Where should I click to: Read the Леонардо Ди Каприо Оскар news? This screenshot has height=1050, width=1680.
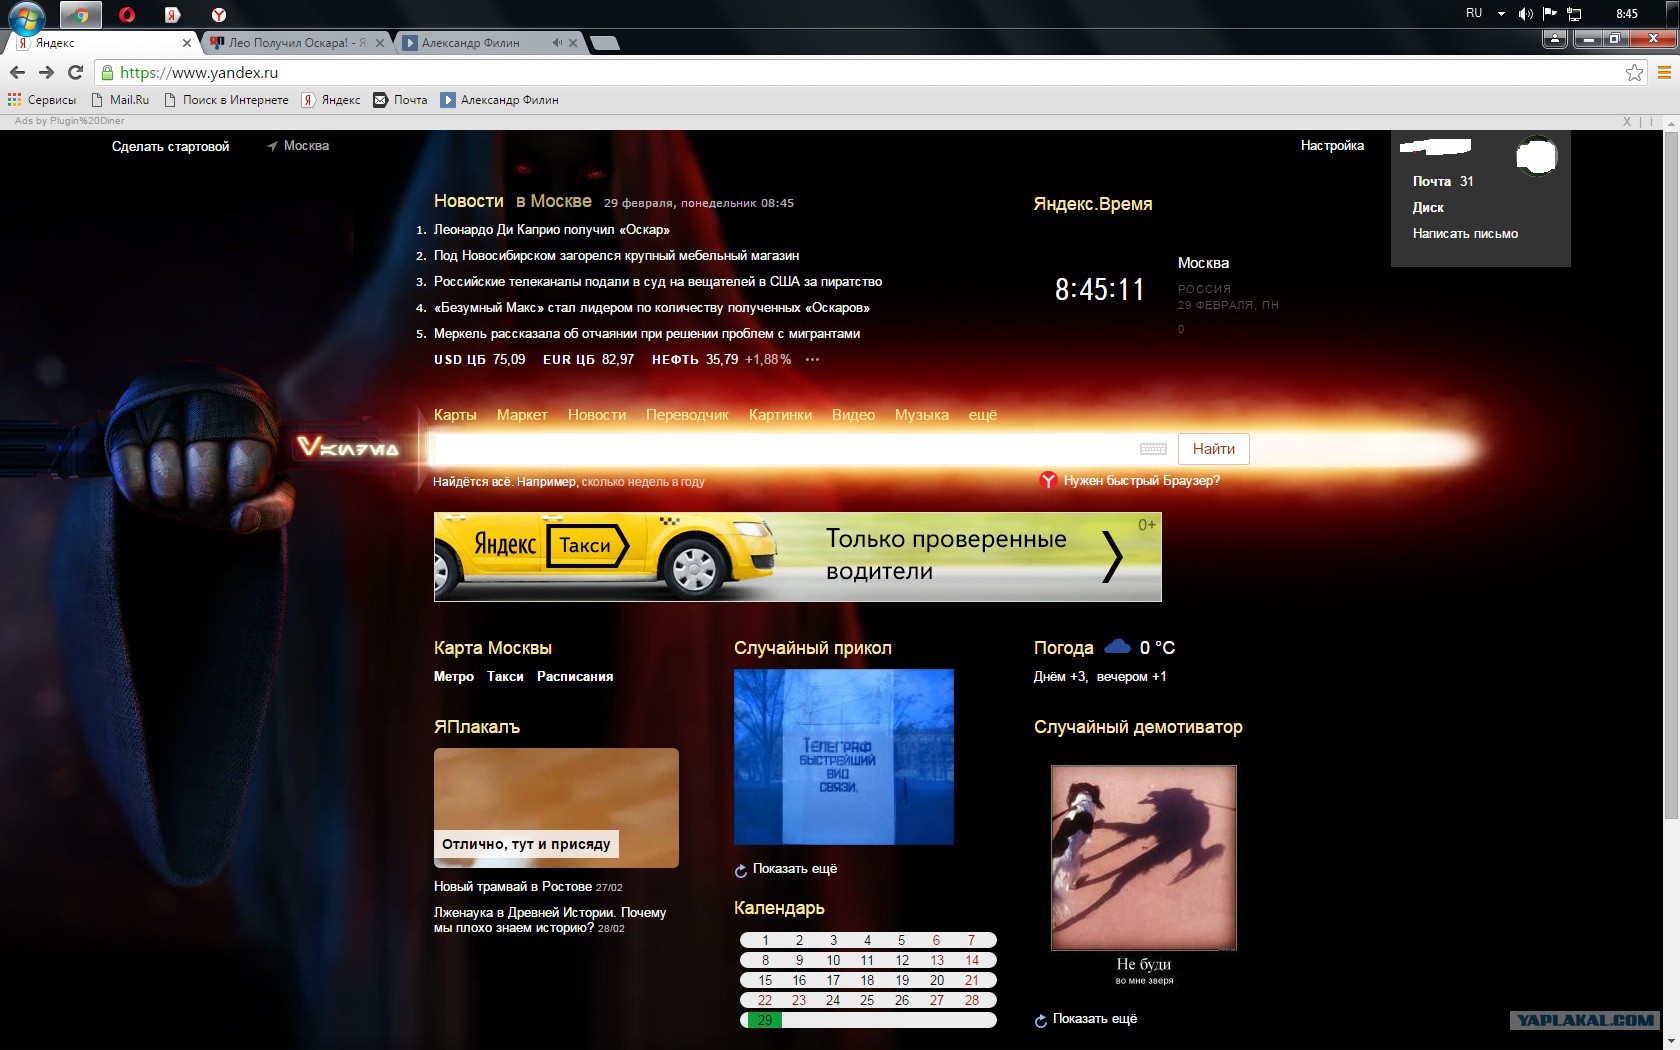[x=552, y=229]
